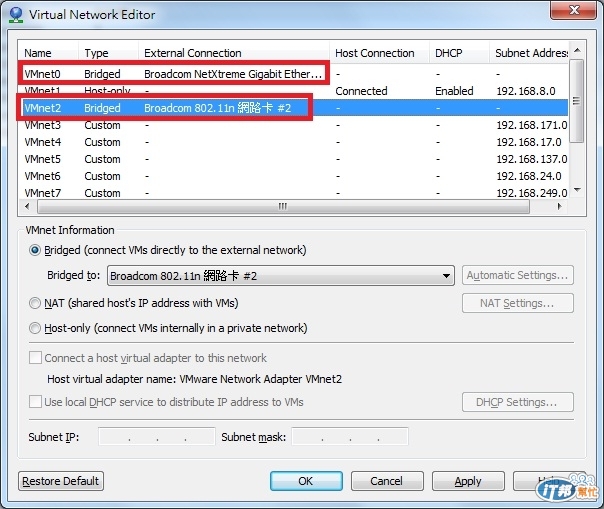Select the VMnet2 row
Viewport: 604px width, 509px height.
(x=293, y=108)
